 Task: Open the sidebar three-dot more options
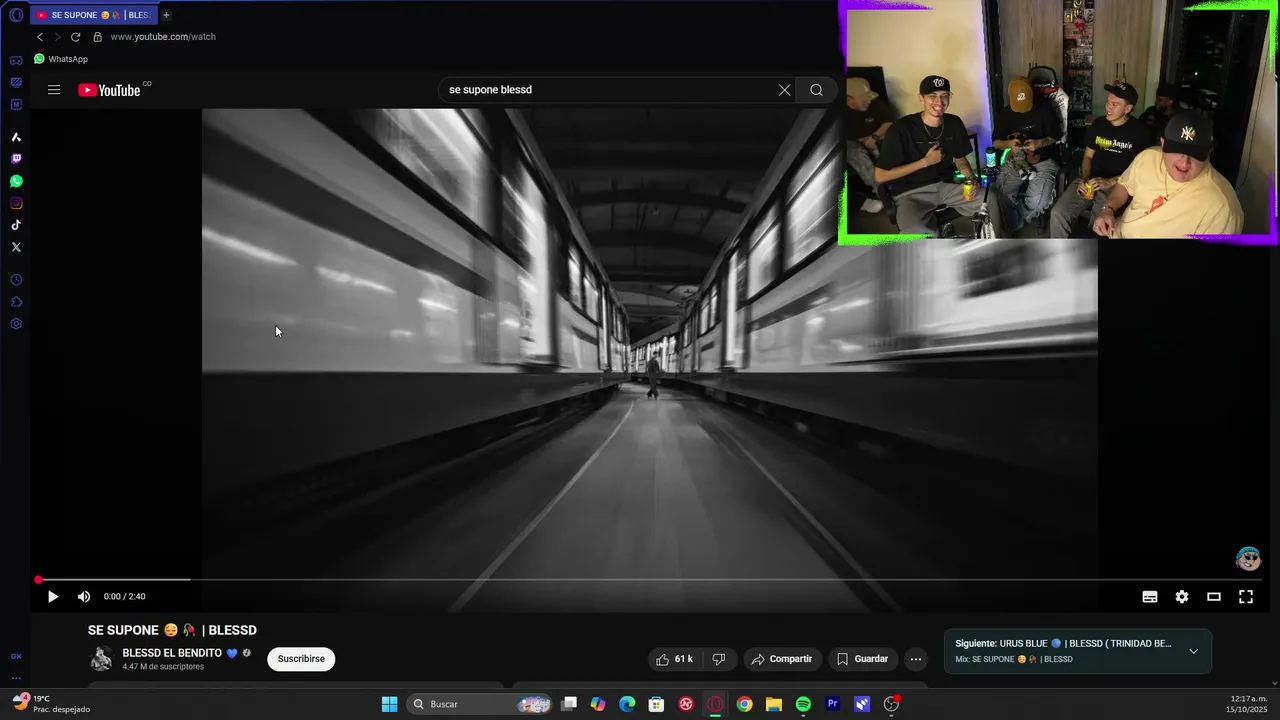click(16, 678)
